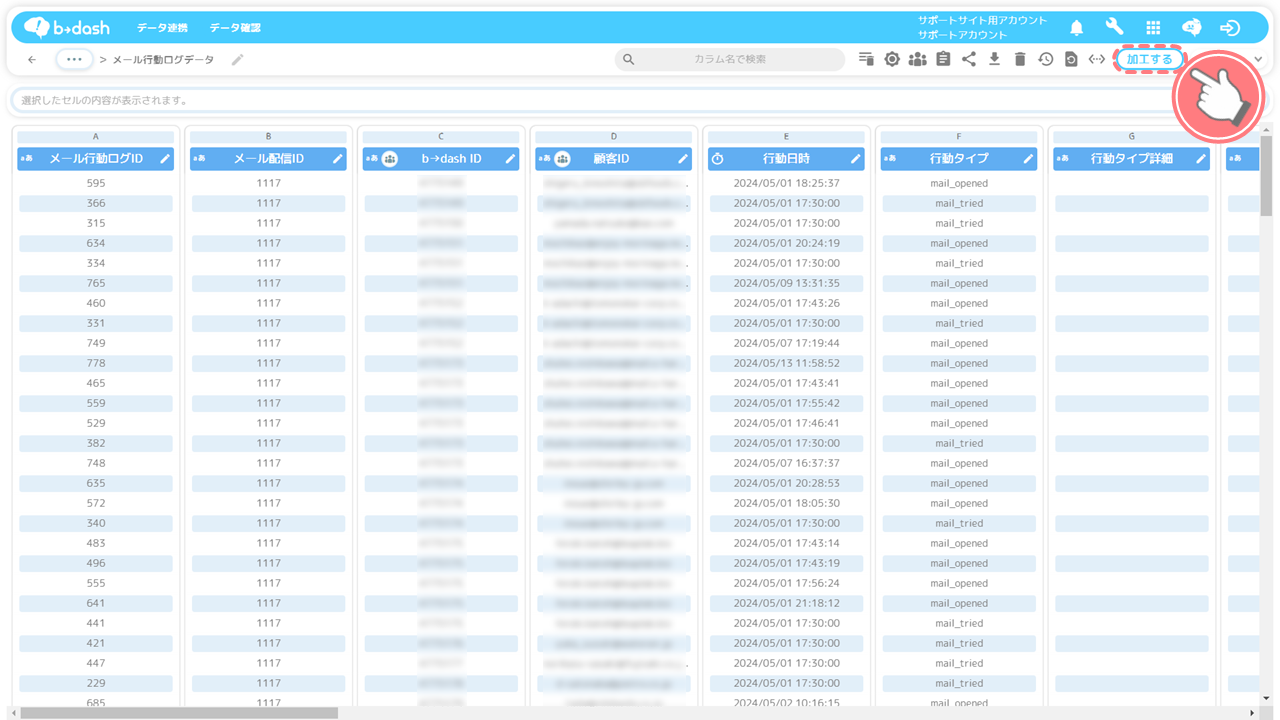This screenshot has height=720, width=1280.
Task: Edit the b→dash ID column with its pencil
Action: pyautogui.click(x=510, y=158)
